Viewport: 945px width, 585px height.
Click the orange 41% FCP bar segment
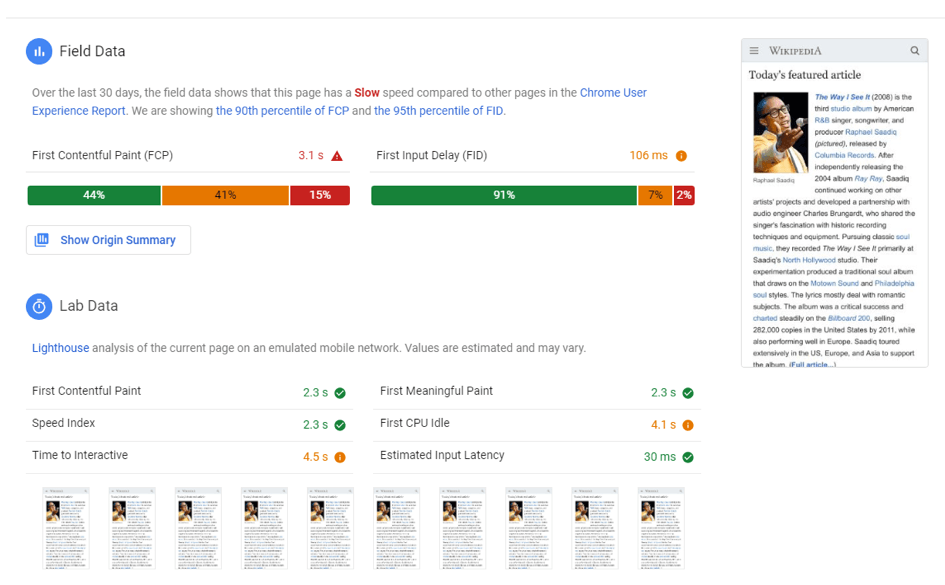(x=225, y=195)
